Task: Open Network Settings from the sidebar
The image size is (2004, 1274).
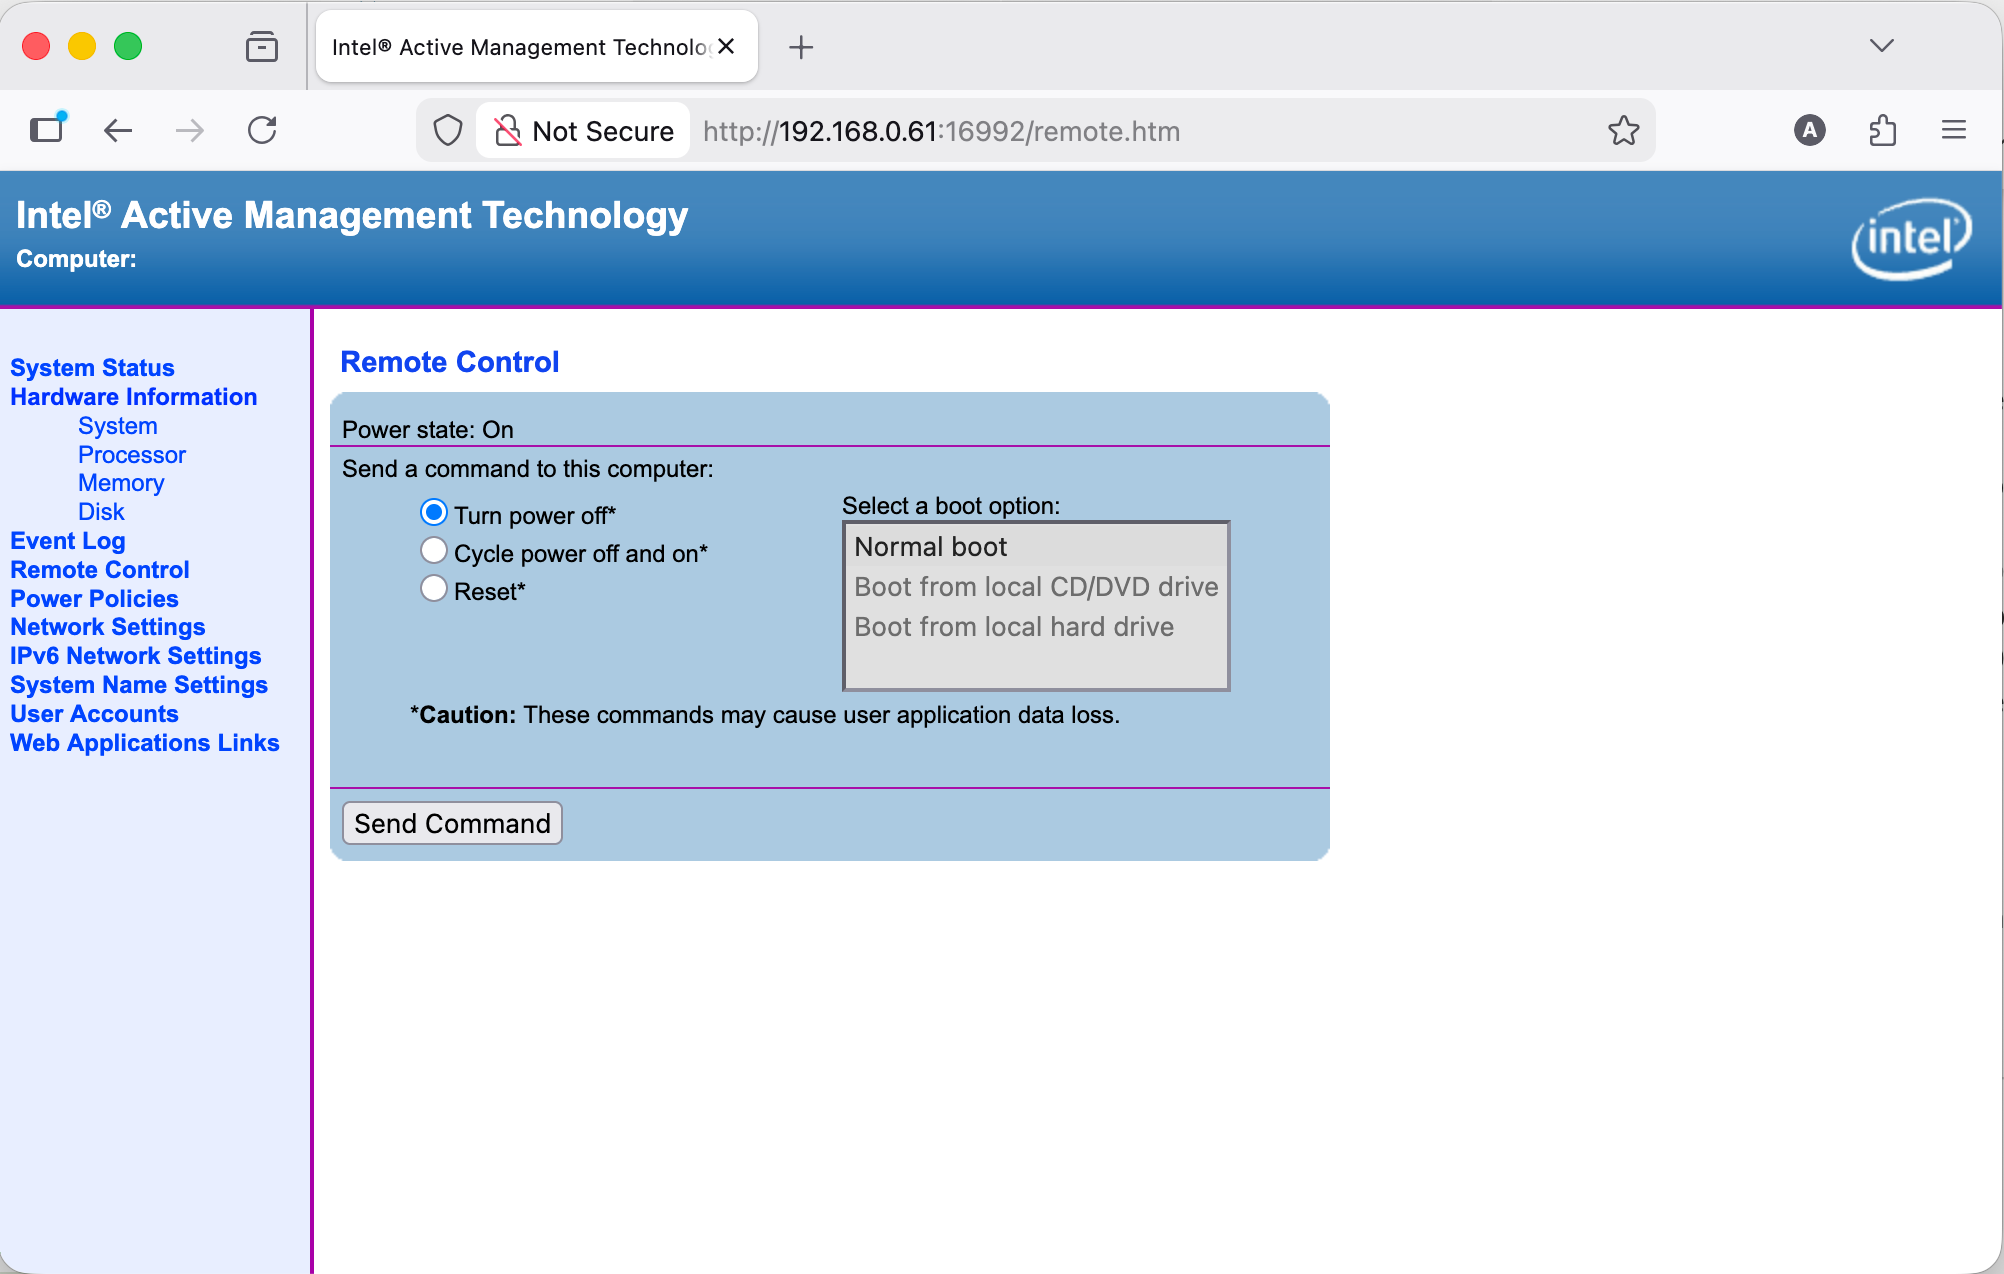Action: (x=107, y=626)
